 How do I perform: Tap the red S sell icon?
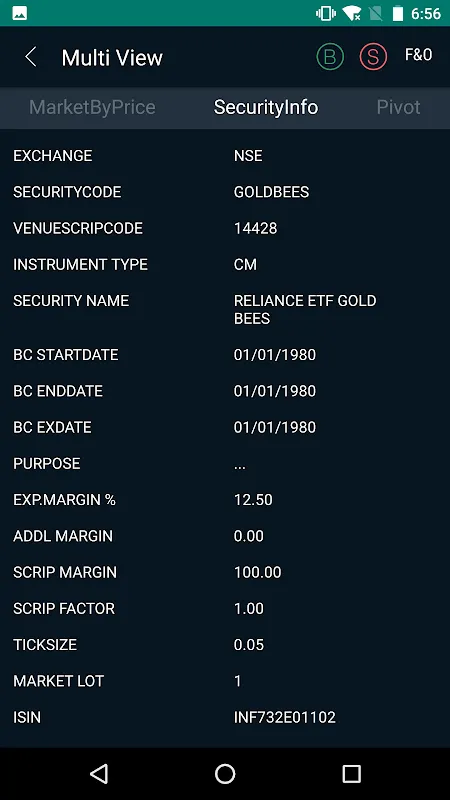pyautogui.click(x=373, y=57)
